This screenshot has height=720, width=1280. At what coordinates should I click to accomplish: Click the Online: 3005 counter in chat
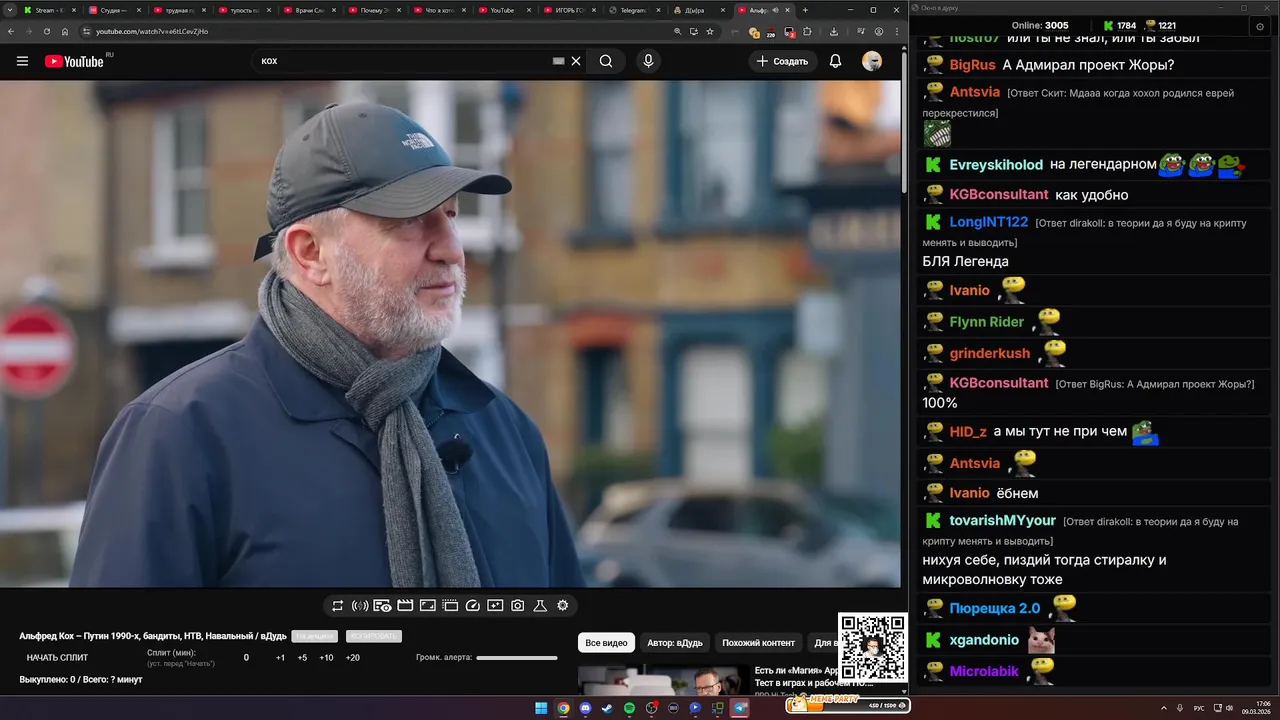[1040, 25]
